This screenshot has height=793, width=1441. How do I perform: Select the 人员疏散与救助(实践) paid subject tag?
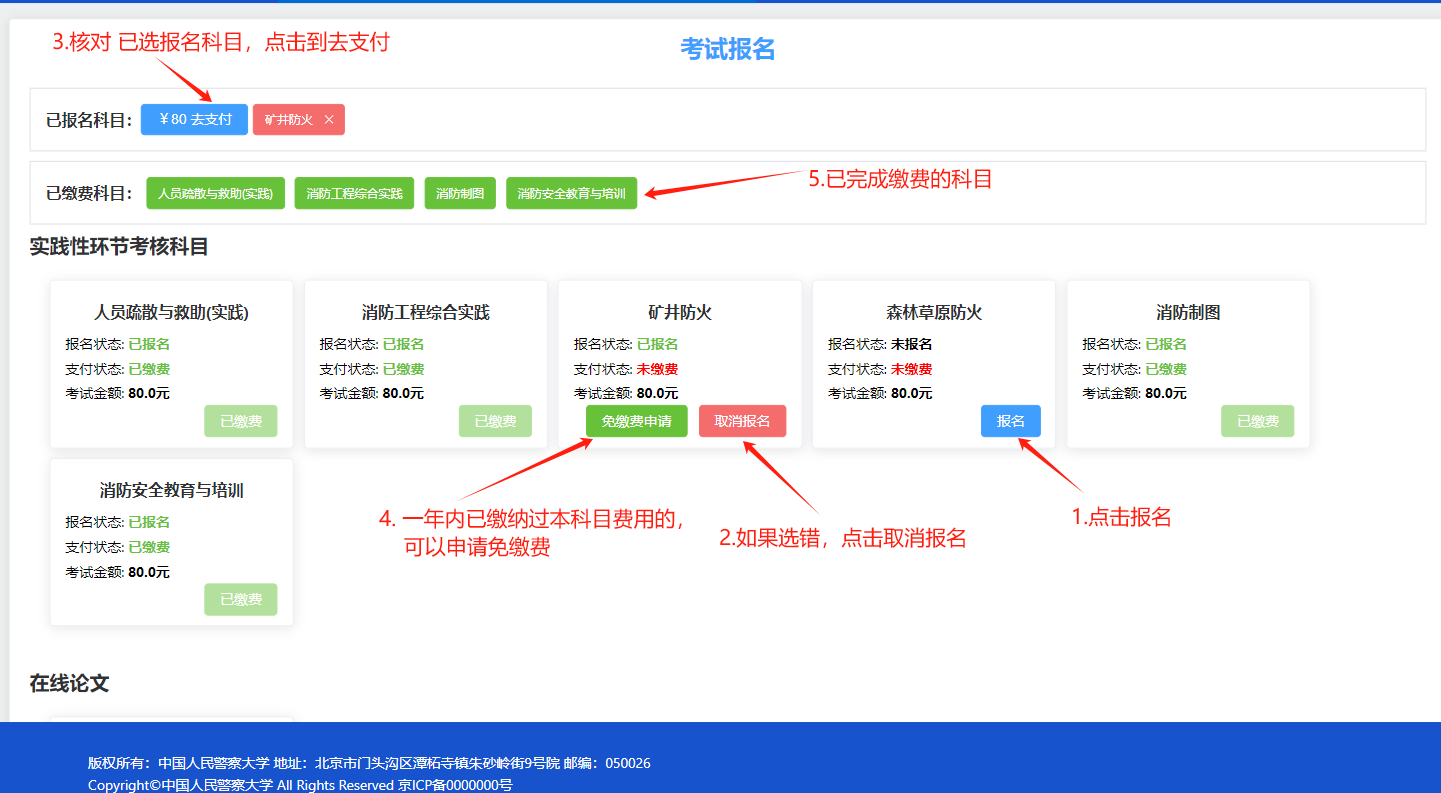click(215, 194)
